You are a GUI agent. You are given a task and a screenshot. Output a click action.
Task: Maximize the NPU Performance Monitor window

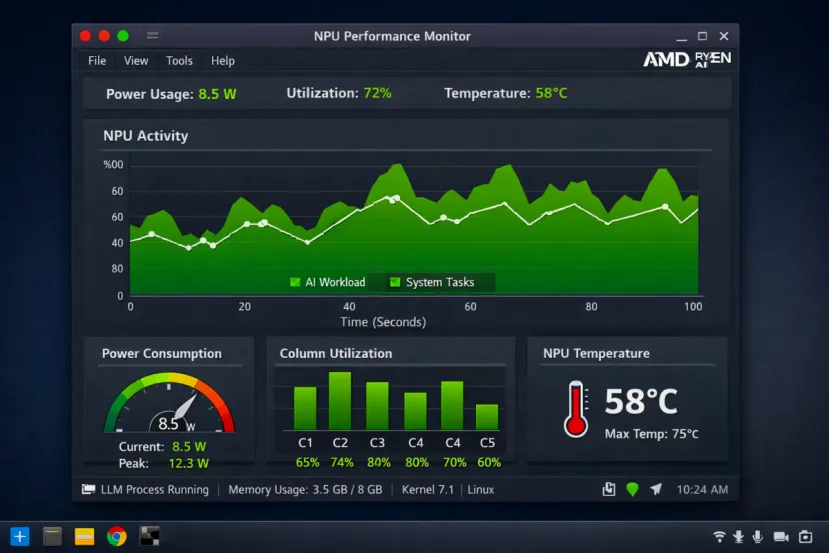click(703, 36)
